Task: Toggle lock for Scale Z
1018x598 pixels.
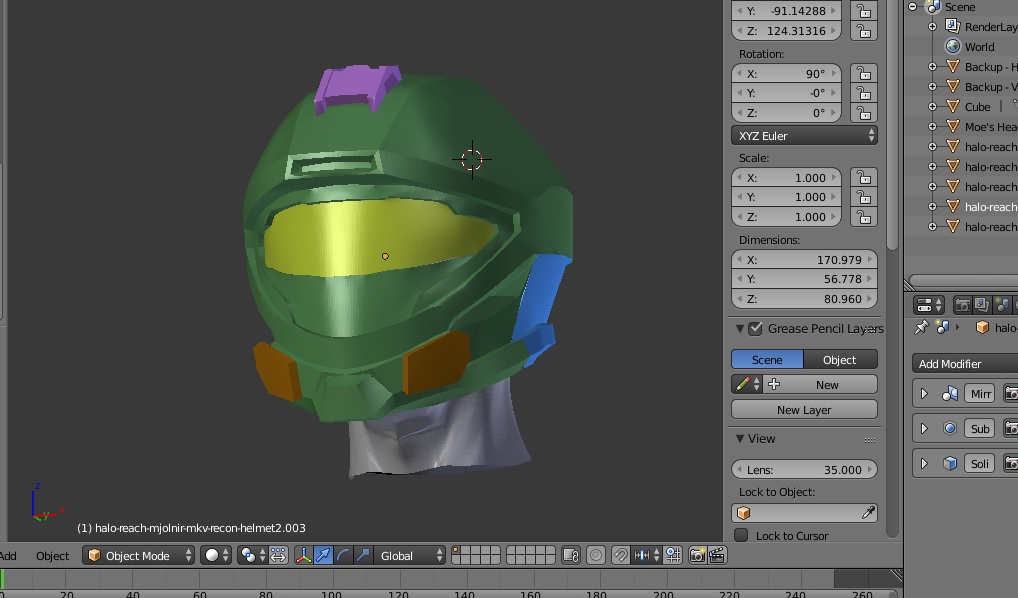Action: point(864,217)
